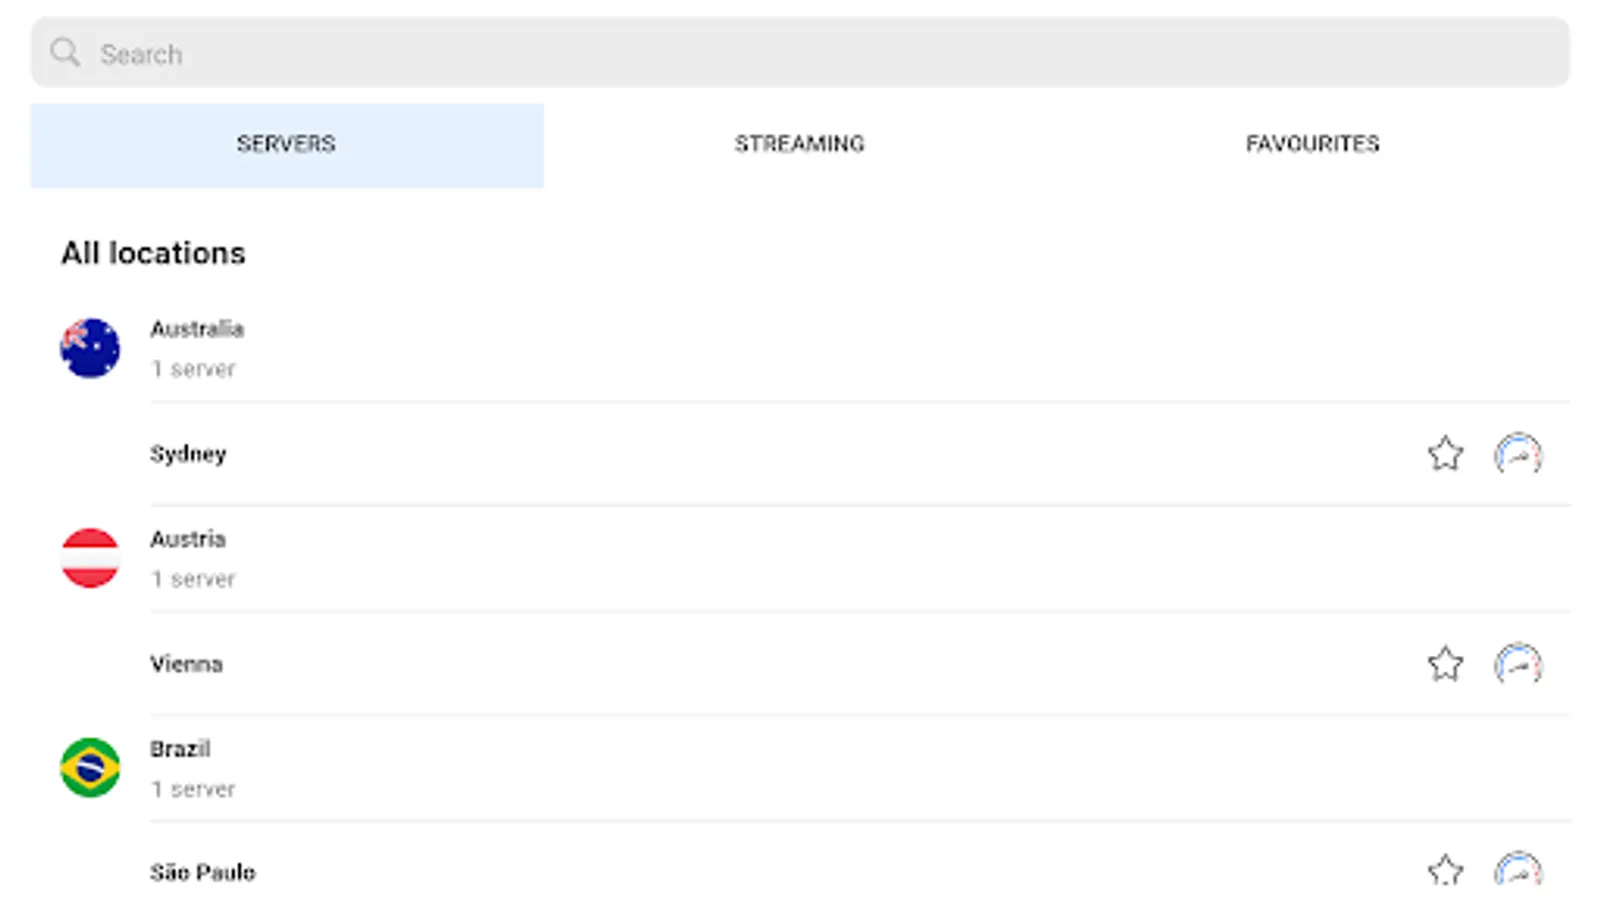Screen dimensions: 1600x900
Task: Select the Servers tab
Action: tap(286, 144)
